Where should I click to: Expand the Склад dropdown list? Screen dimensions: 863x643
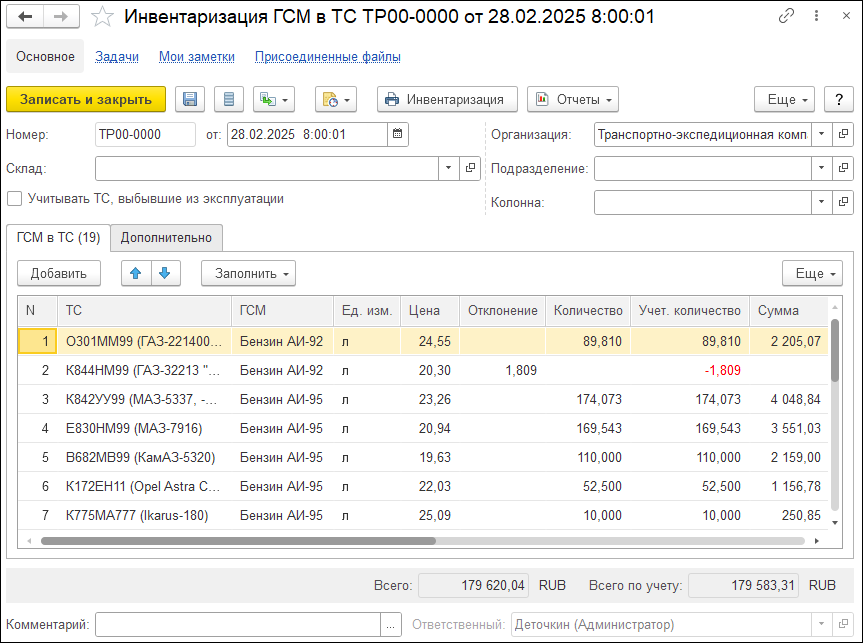449,168
